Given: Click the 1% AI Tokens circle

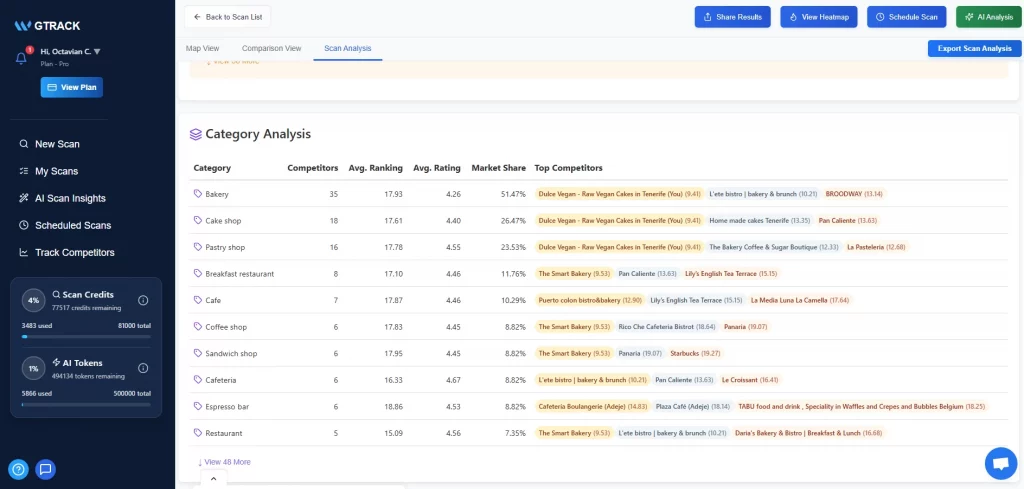Looking at the screenshot, I should [x=34, y=368].
